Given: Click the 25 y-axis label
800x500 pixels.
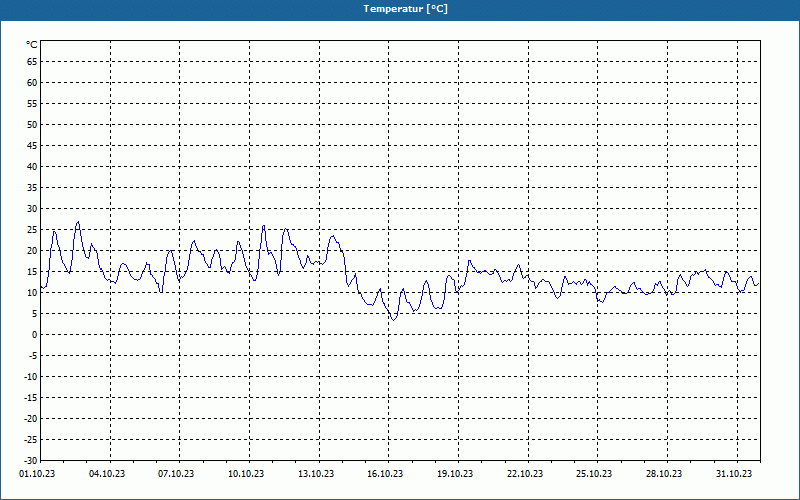Looking at the screenshot, I should [x=32, y=230].
